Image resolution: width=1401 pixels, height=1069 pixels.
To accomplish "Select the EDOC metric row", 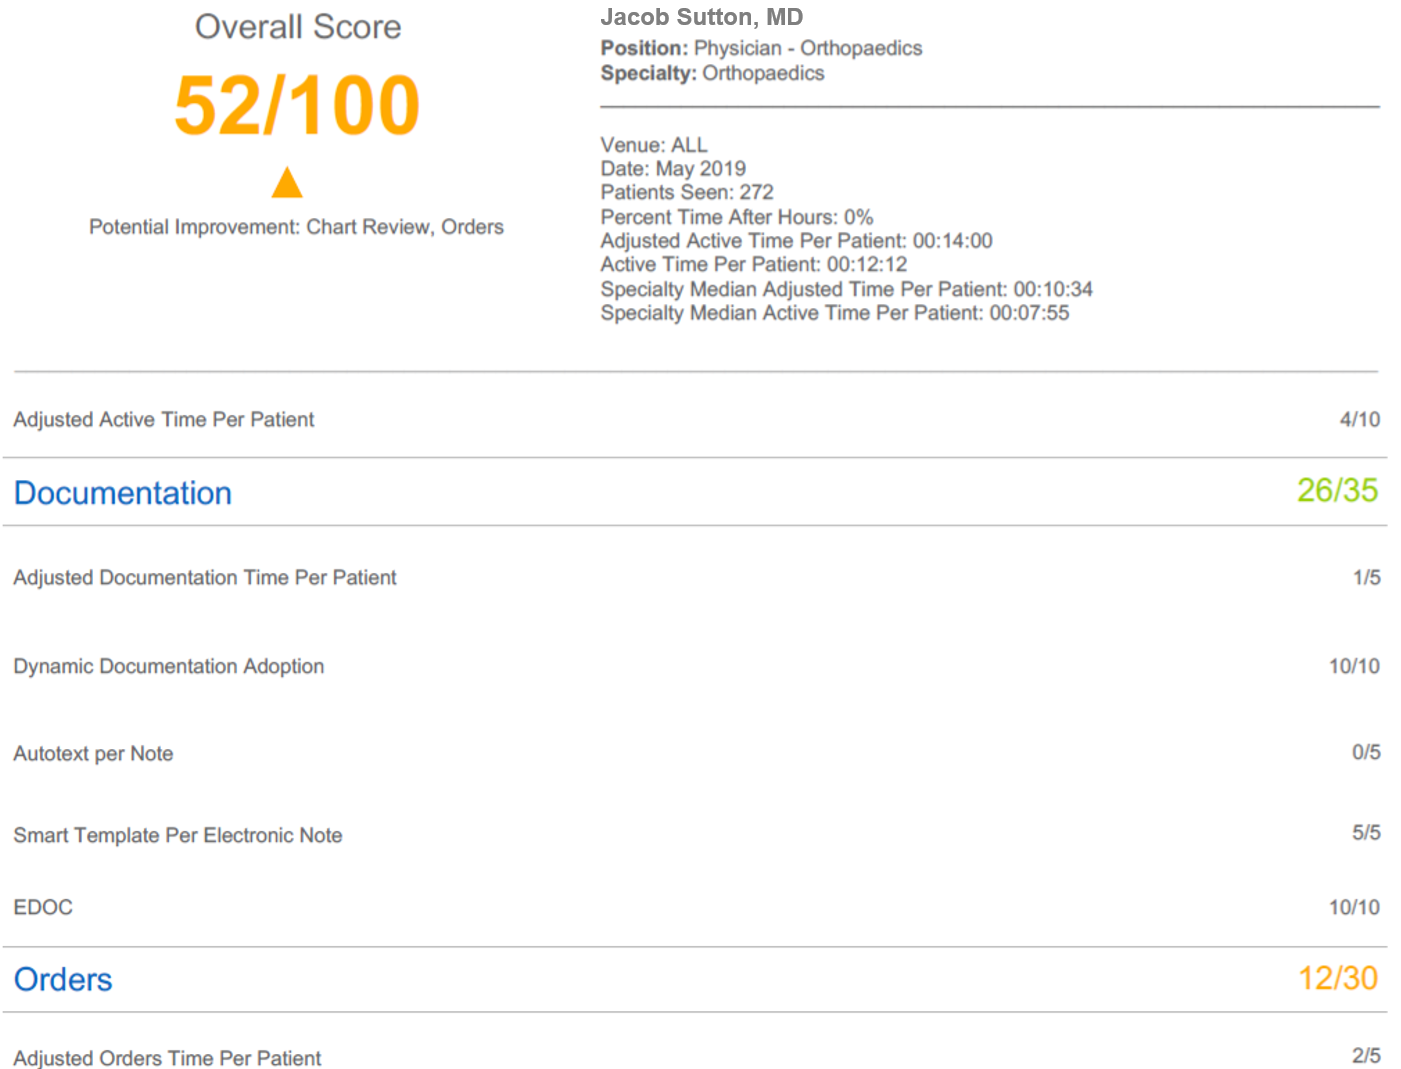I will click(x=43, y=907).
